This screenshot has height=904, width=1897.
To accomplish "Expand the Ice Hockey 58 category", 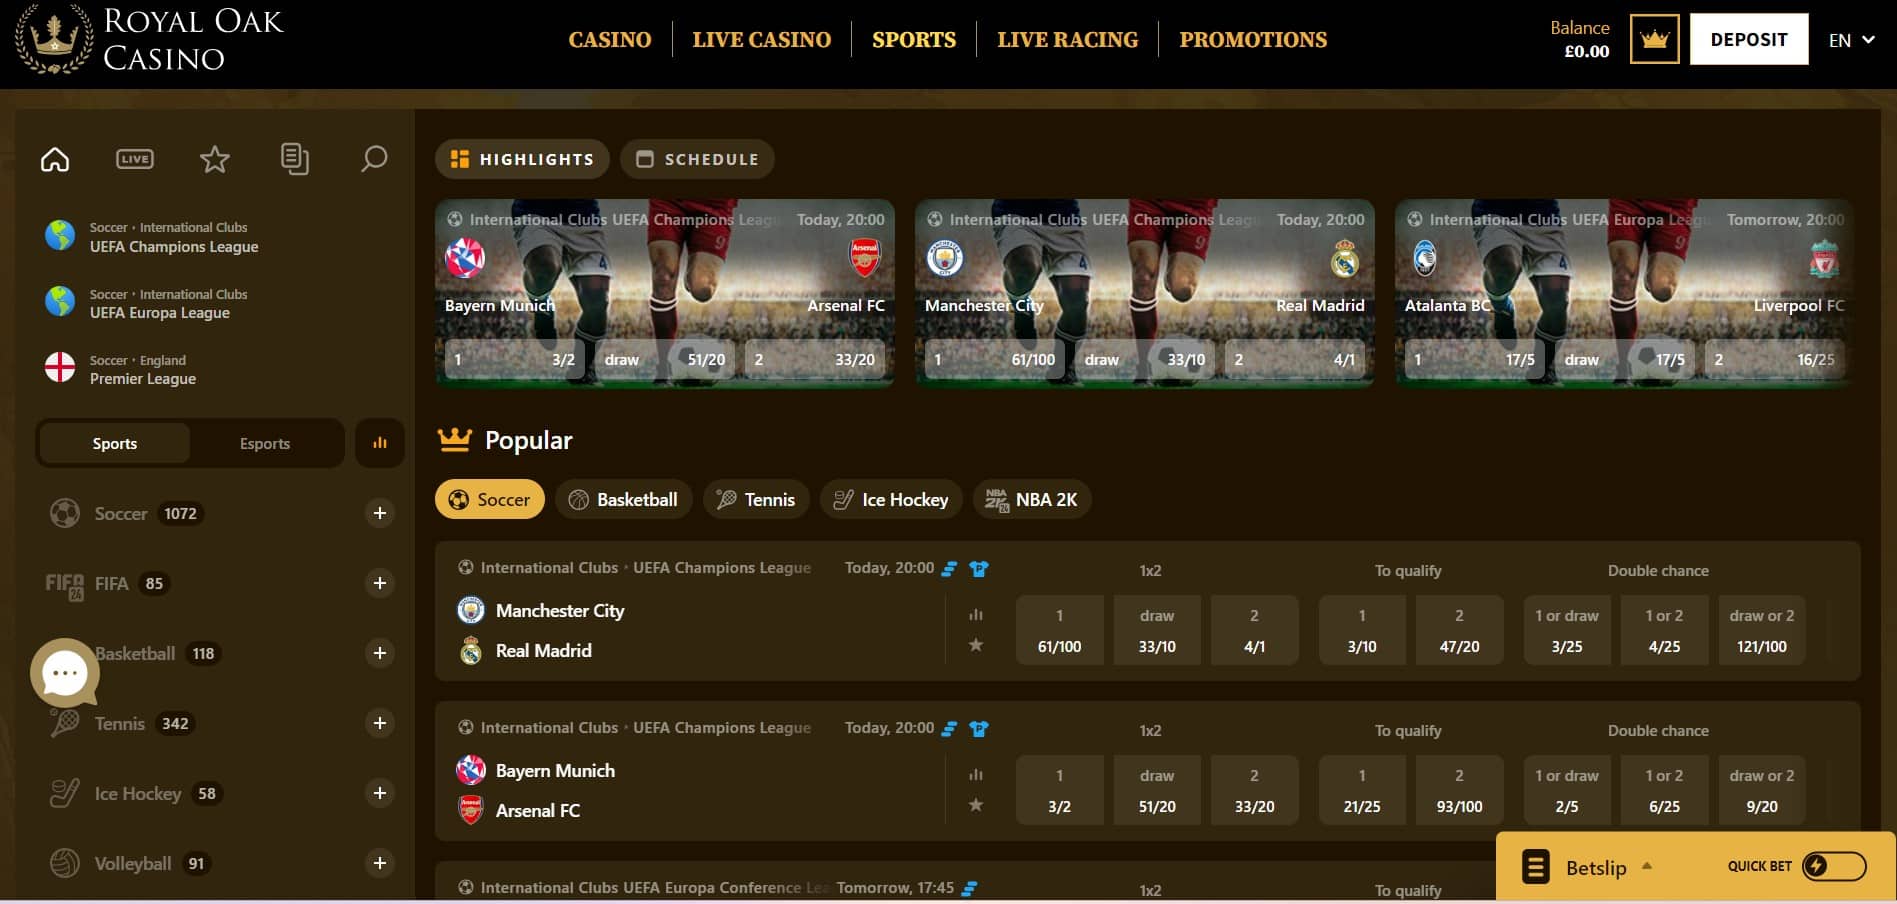I will (x=380, y=793).
